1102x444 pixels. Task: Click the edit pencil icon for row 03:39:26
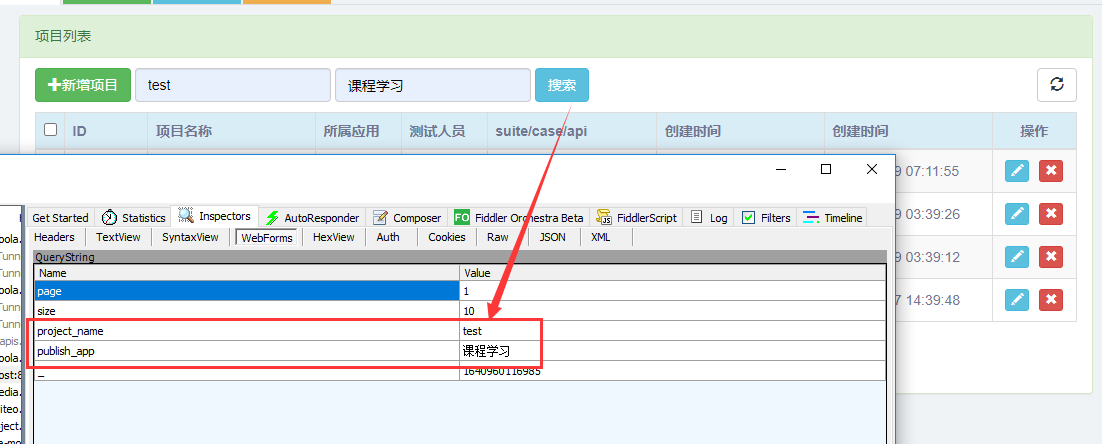pos(1016,214)
